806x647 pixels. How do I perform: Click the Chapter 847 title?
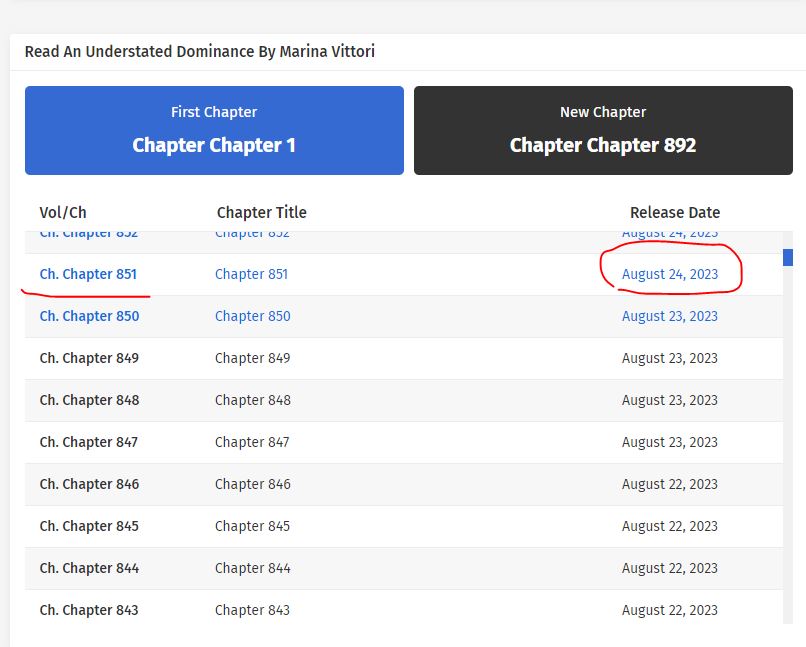point(252,442)
